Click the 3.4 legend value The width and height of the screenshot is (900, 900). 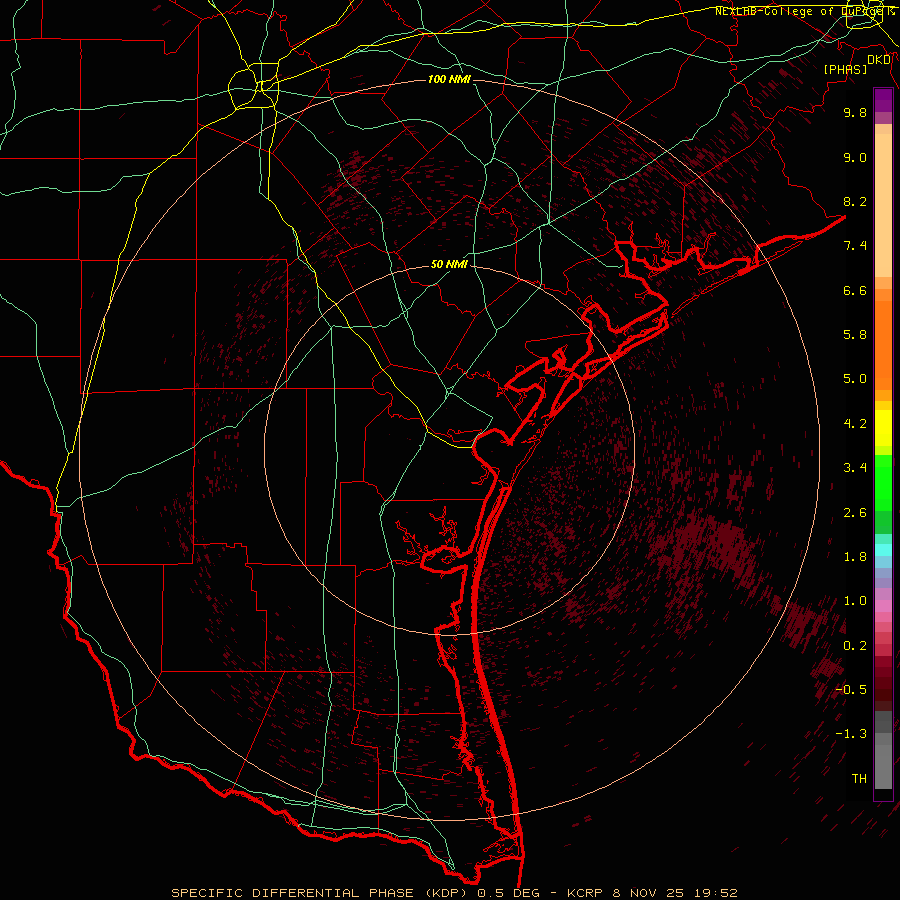[855, 468]
